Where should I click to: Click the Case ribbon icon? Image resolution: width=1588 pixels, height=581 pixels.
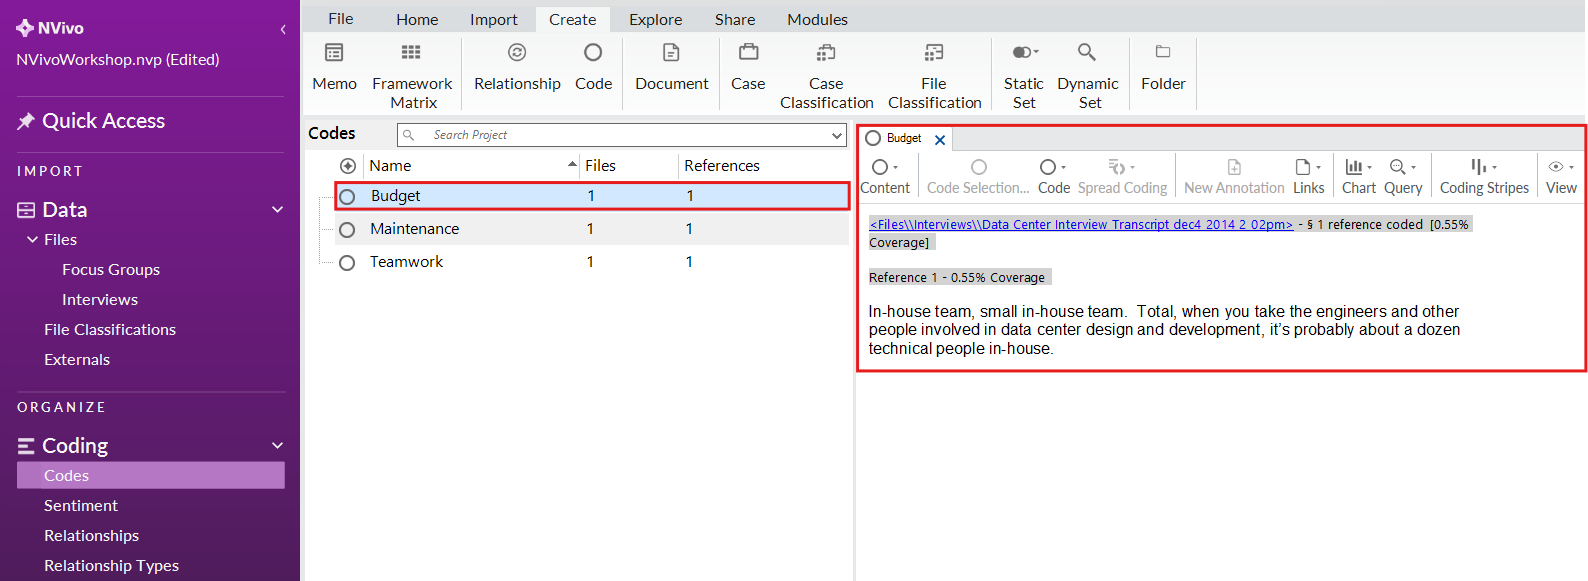point(748,53)
